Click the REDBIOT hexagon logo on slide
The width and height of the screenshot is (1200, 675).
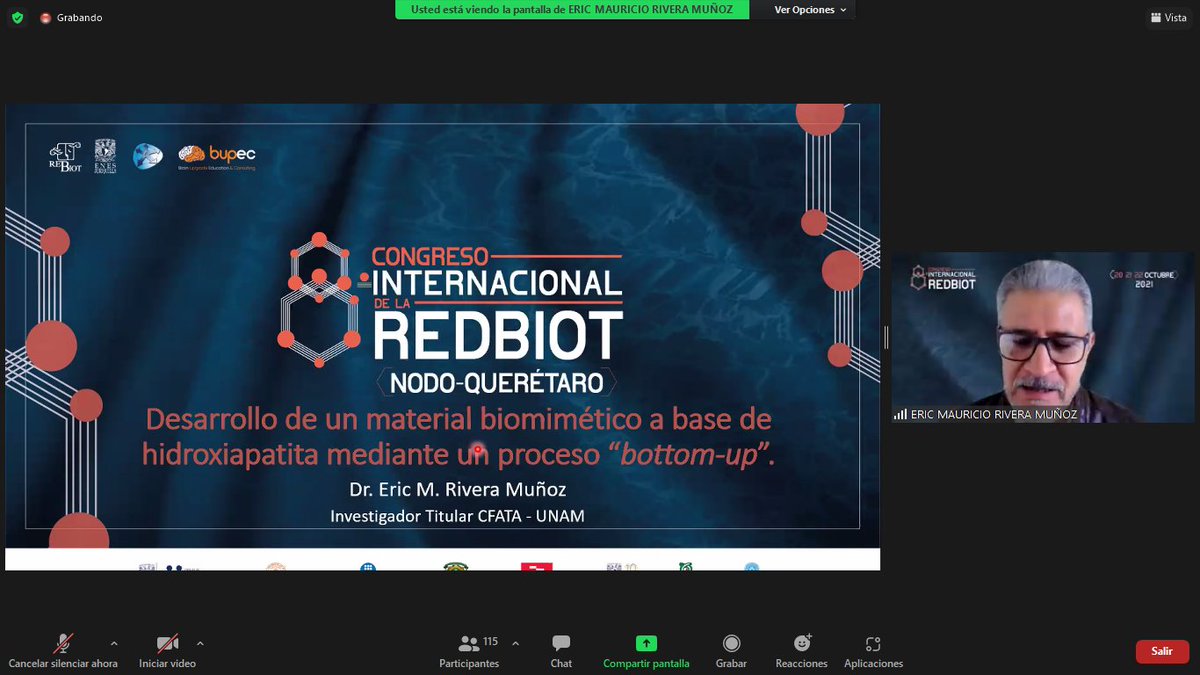click(x=319, y=301)
